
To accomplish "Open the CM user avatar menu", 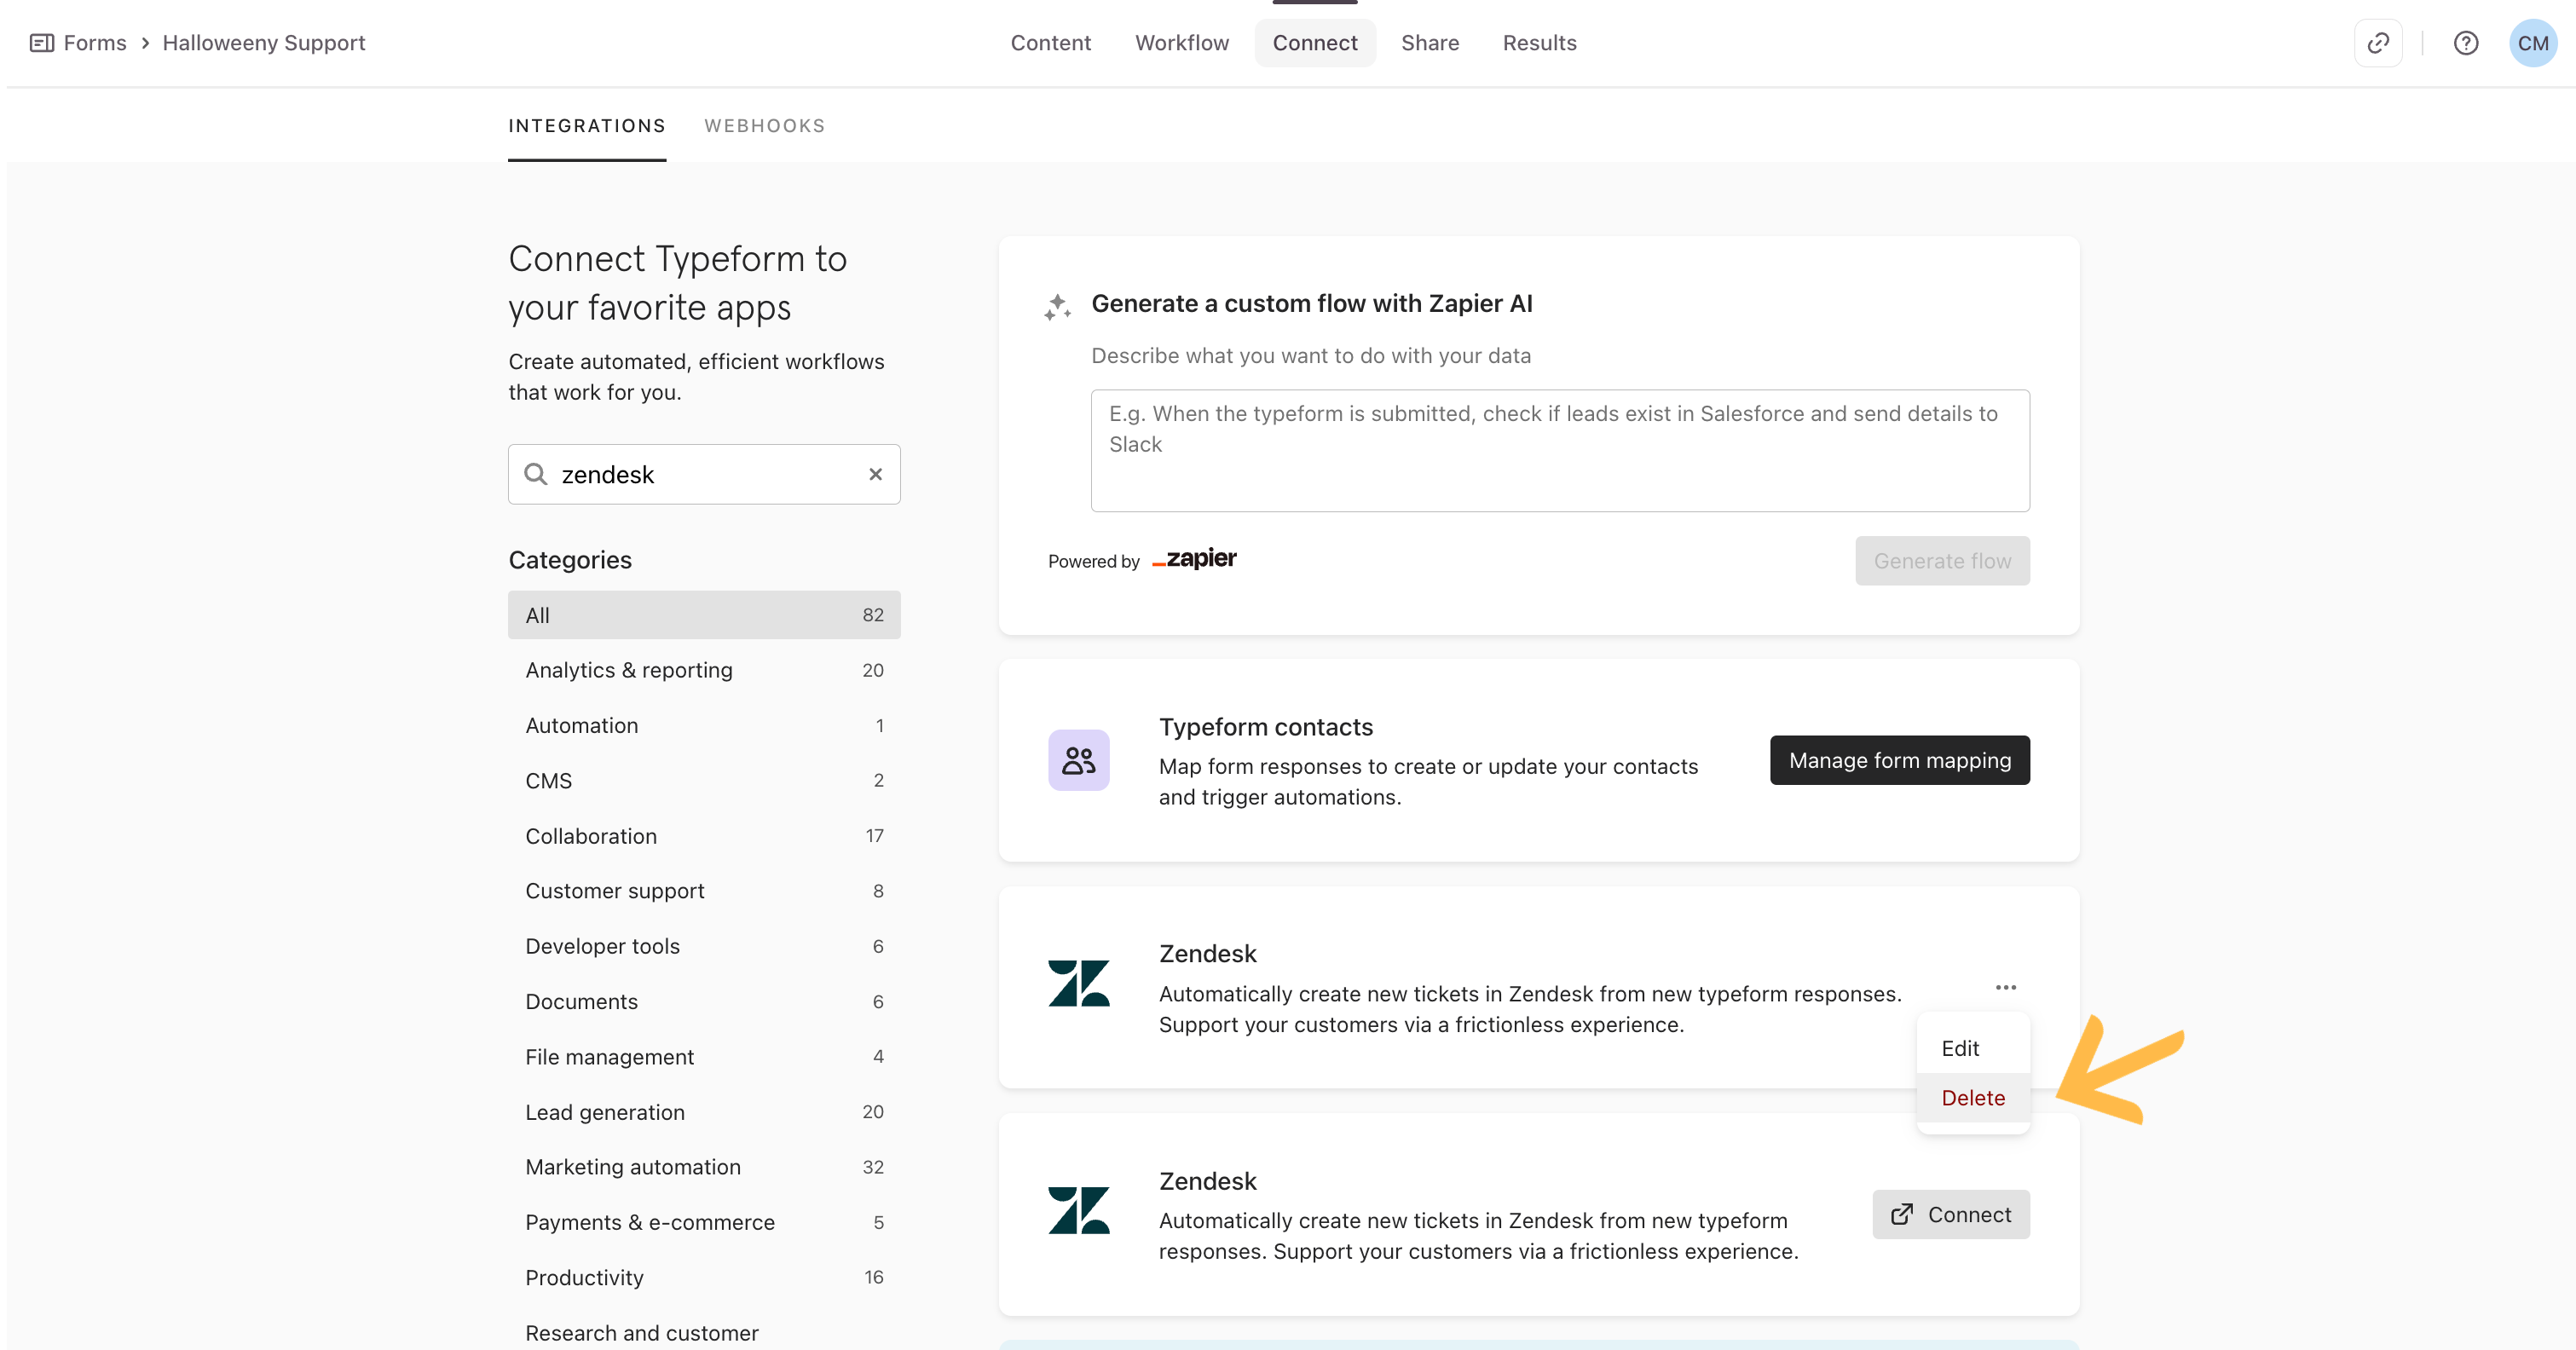I will (2532, 43).
